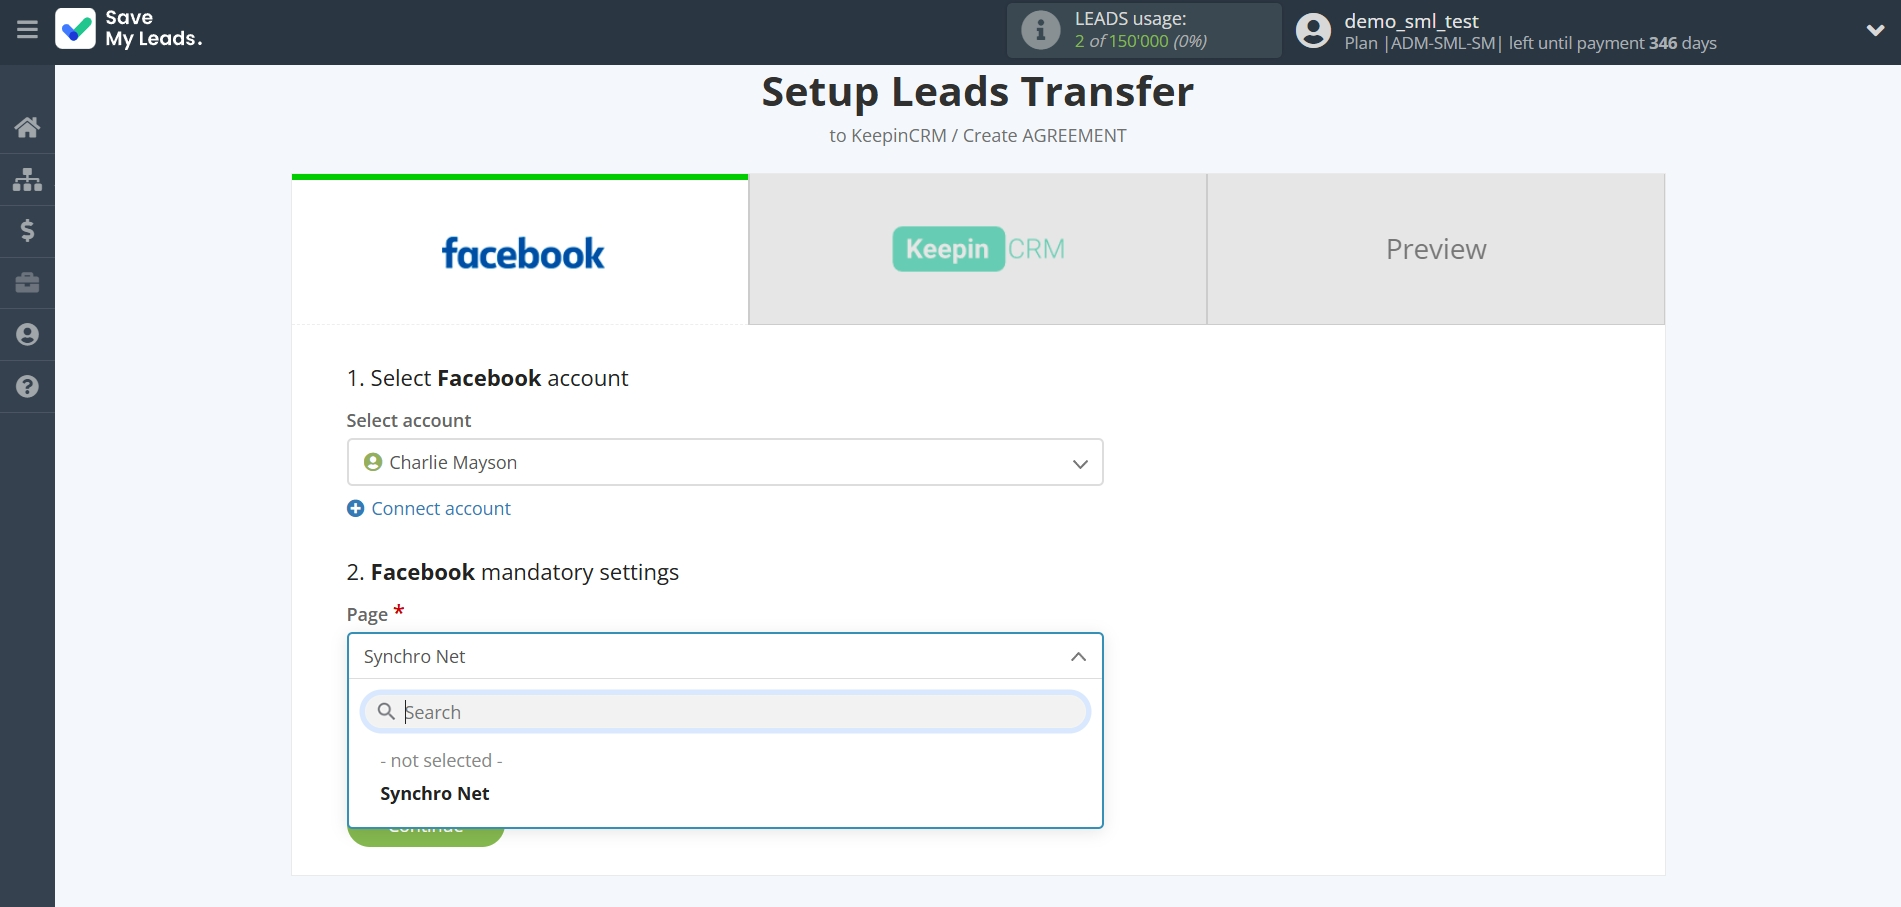This screenshot has height=907, width=1901.
Task: Click the Connect account link
Action: 440,509
